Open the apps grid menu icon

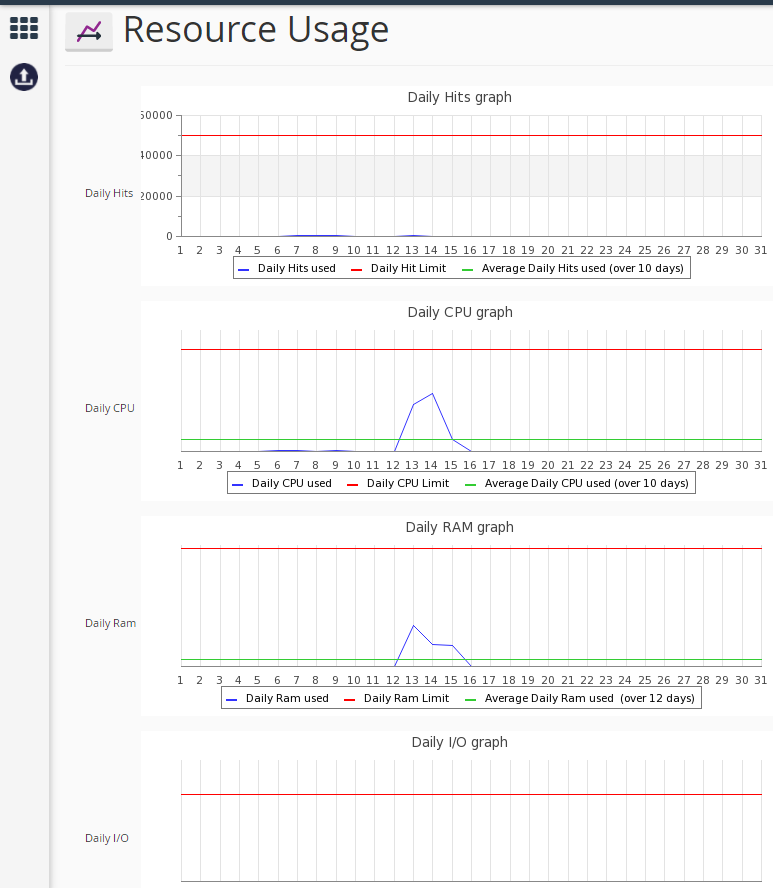point(24,28)
